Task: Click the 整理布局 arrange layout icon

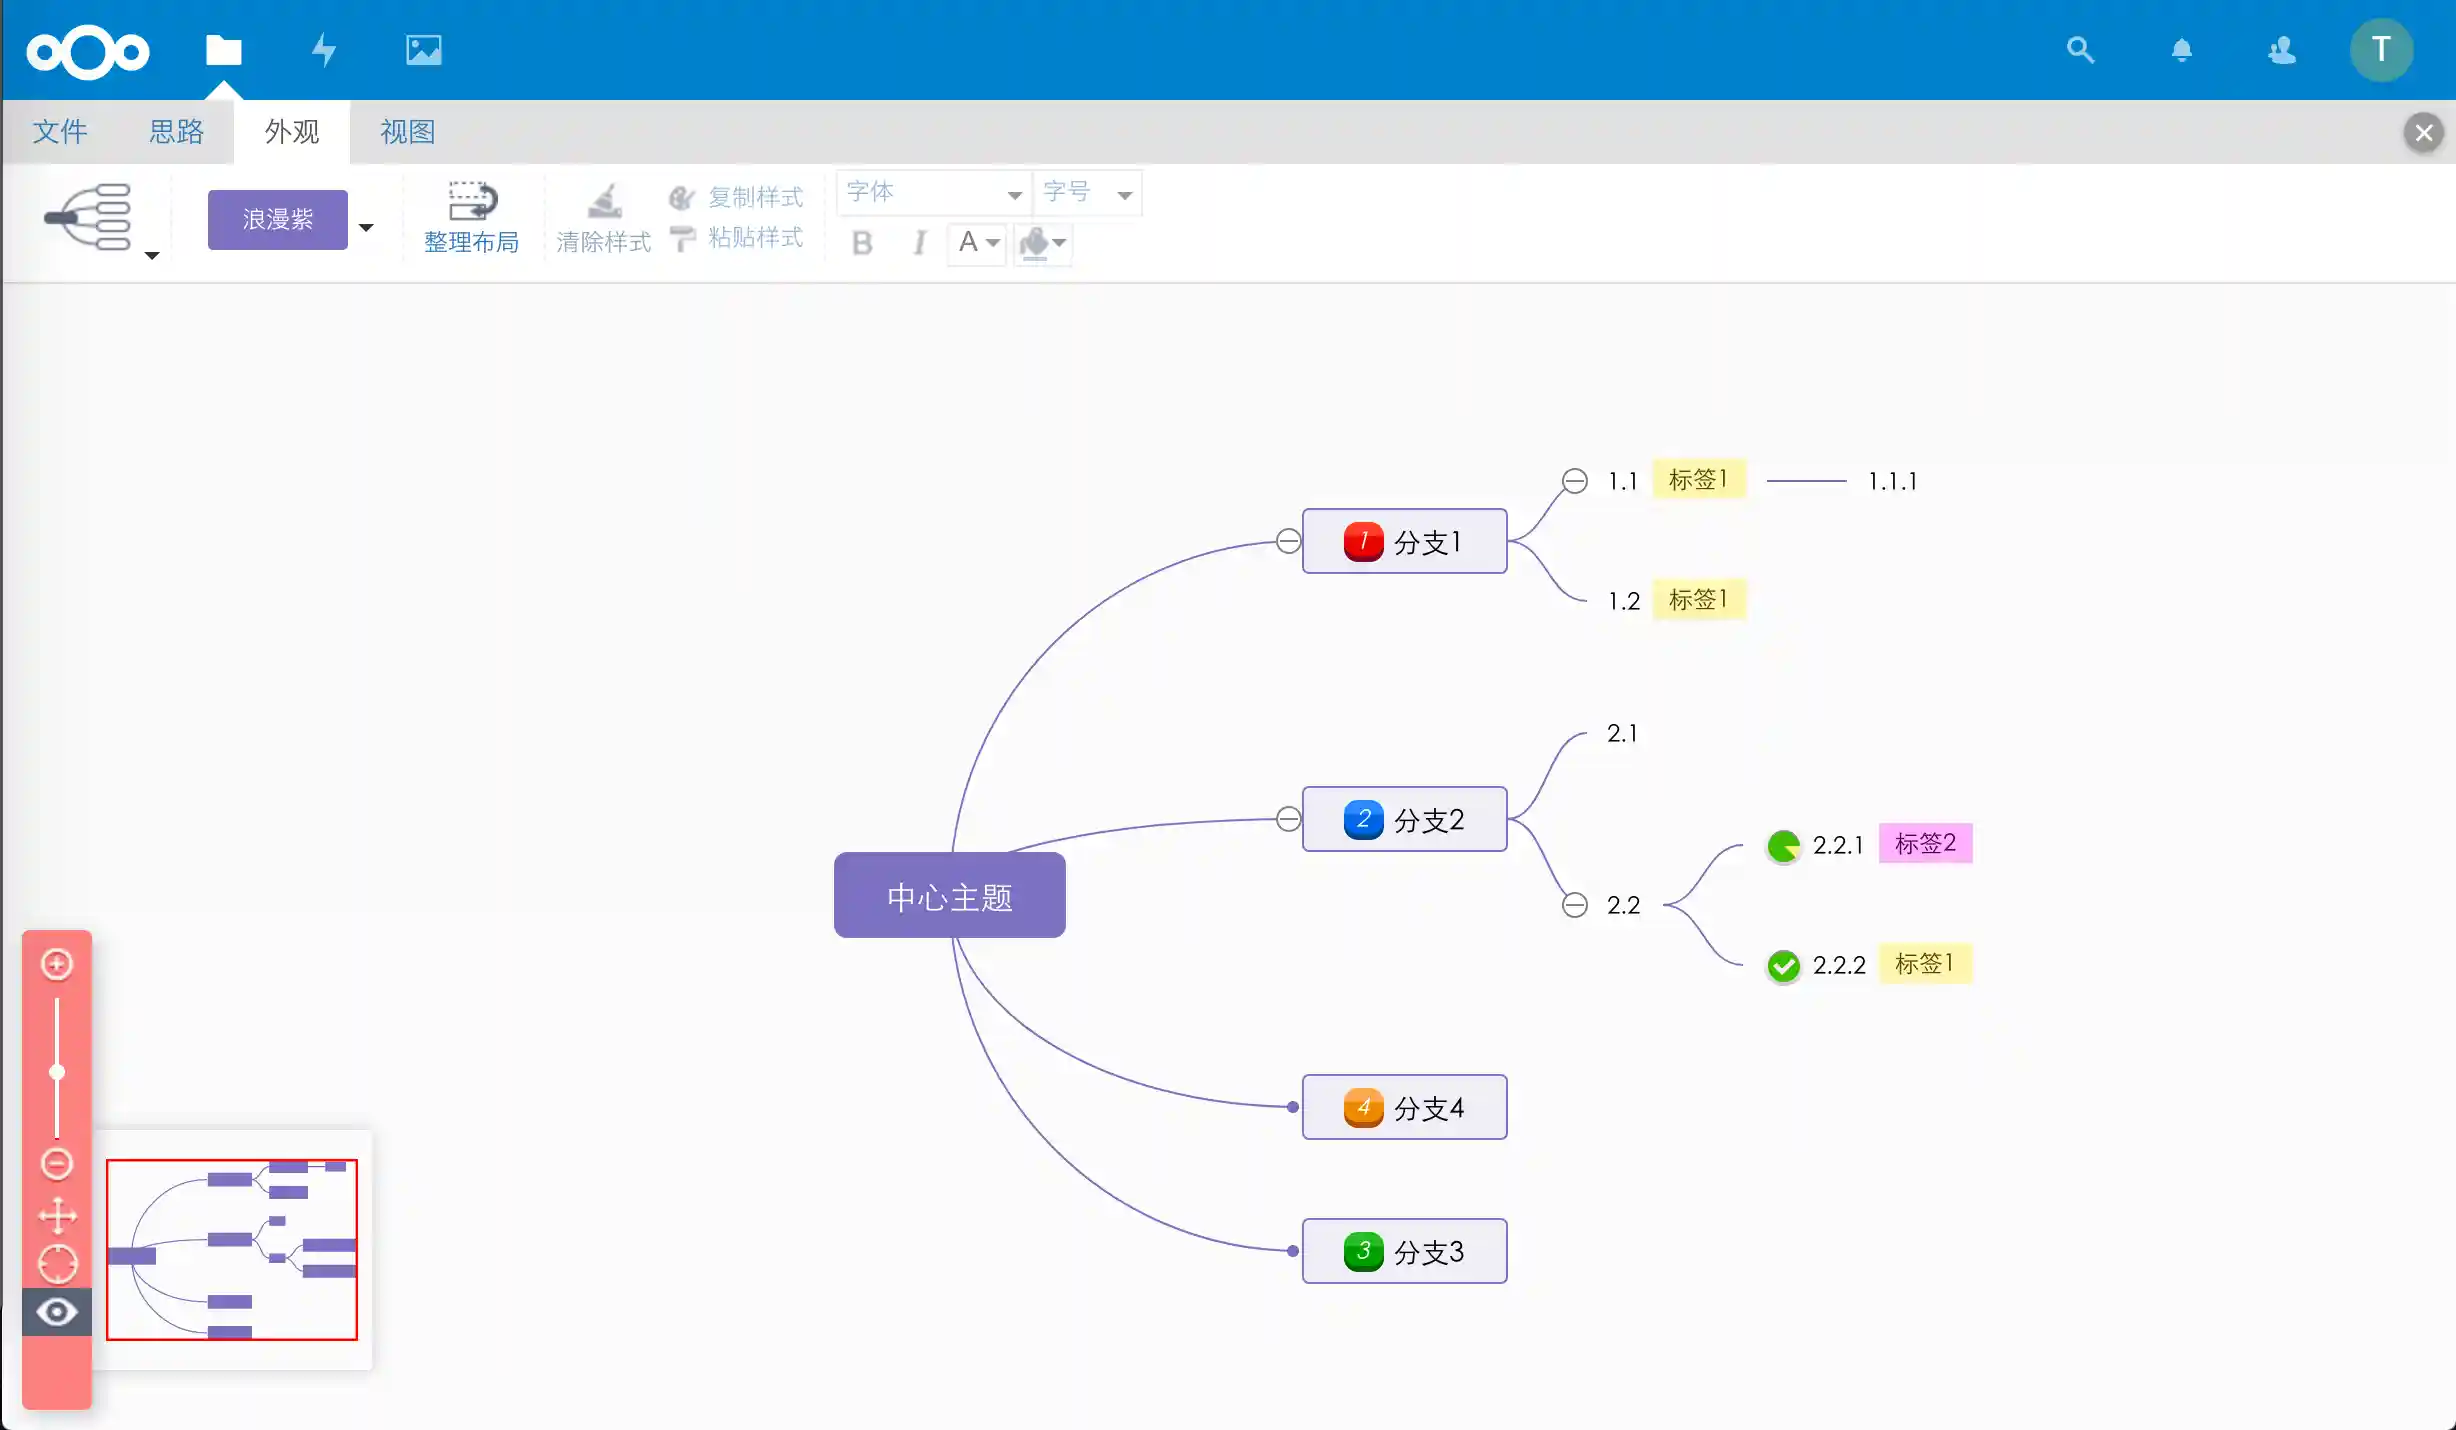Action: click(471, 205)
